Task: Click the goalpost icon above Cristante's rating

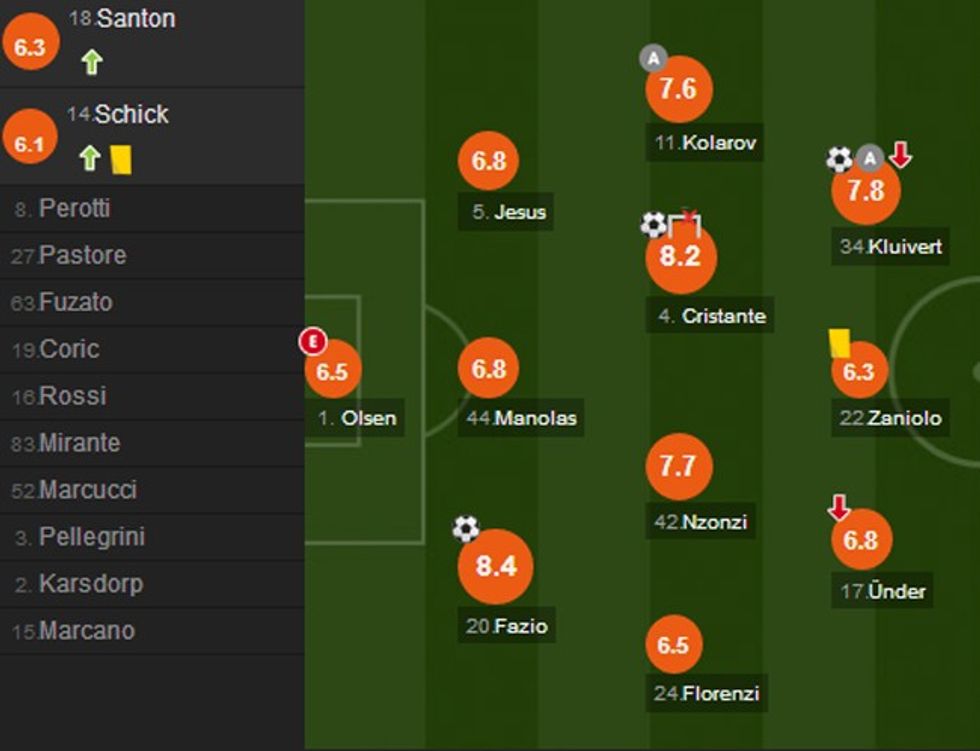Action: pos(685,222)
